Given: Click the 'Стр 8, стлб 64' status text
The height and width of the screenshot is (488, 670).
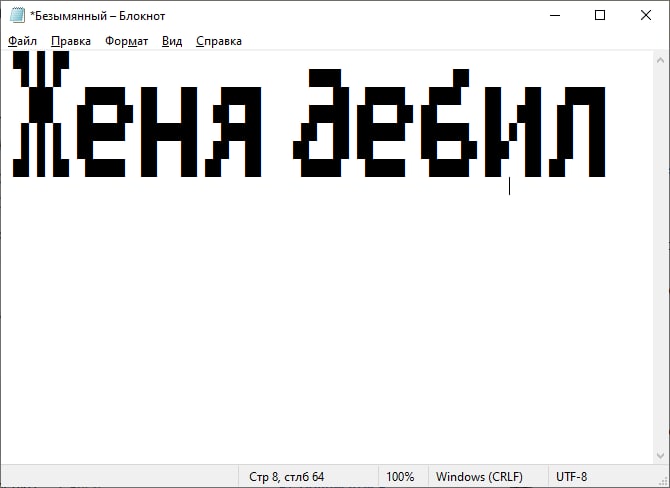Looking at the screenshot, I should click(286, 477).
